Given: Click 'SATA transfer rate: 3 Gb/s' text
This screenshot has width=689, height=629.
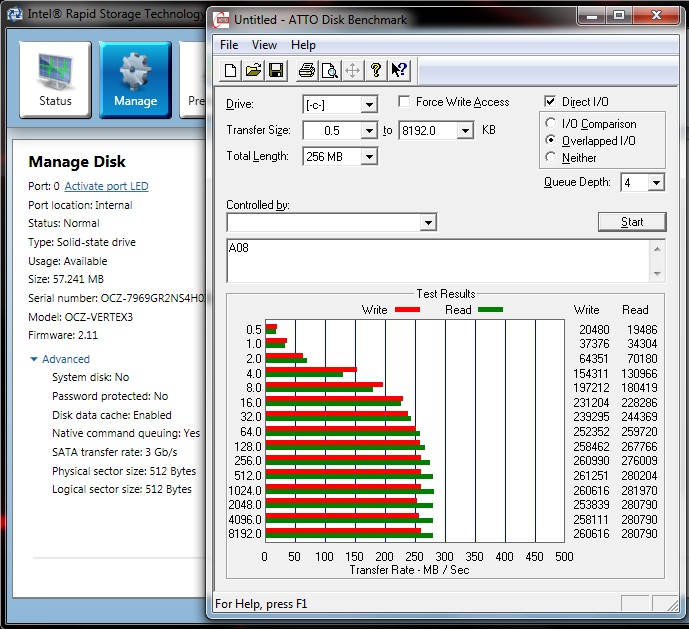Looking at the screenshot, I should point(115,452).
